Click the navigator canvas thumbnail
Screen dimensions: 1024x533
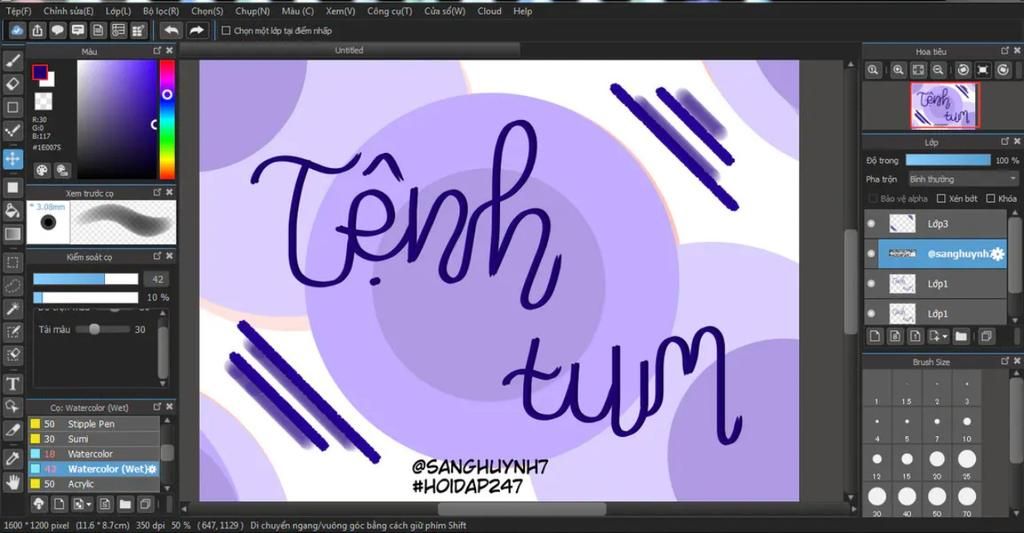click(x=945, y=106)
